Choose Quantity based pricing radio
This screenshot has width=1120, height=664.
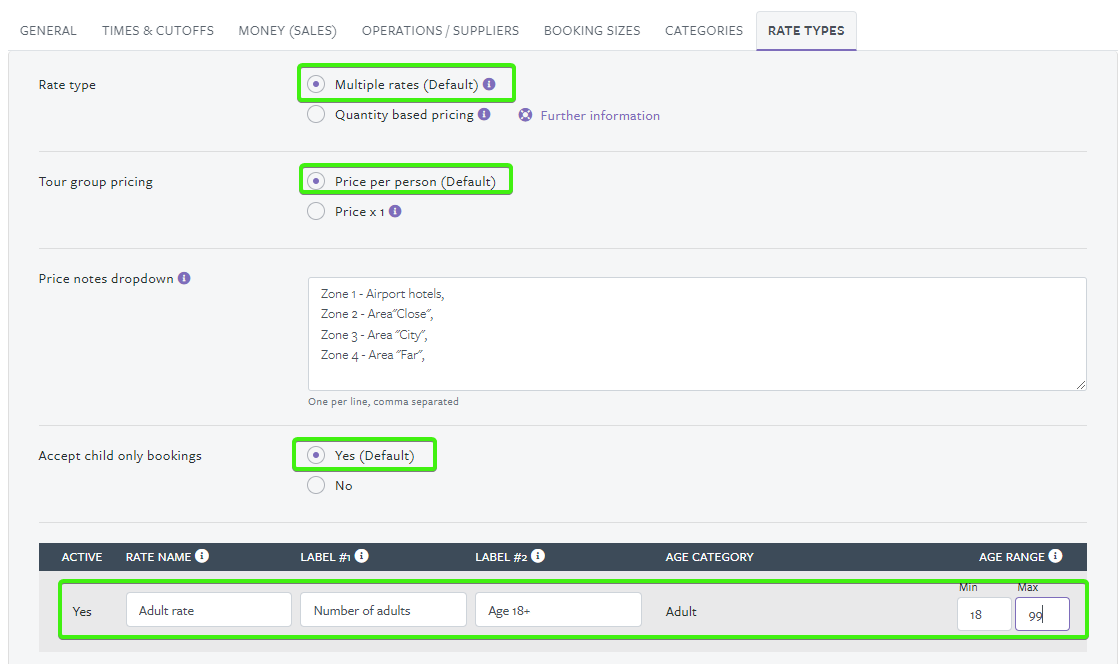[316, 114]
